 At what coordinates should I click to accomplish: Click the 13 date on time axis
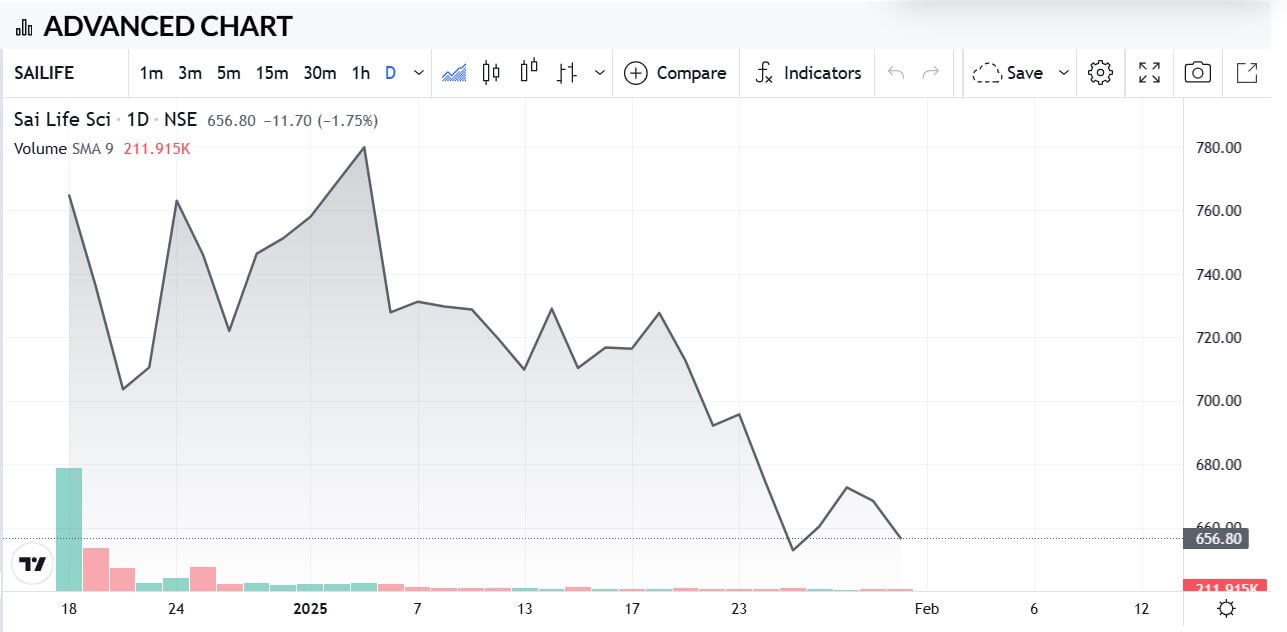pyautogui.click(x=525, y=609)
